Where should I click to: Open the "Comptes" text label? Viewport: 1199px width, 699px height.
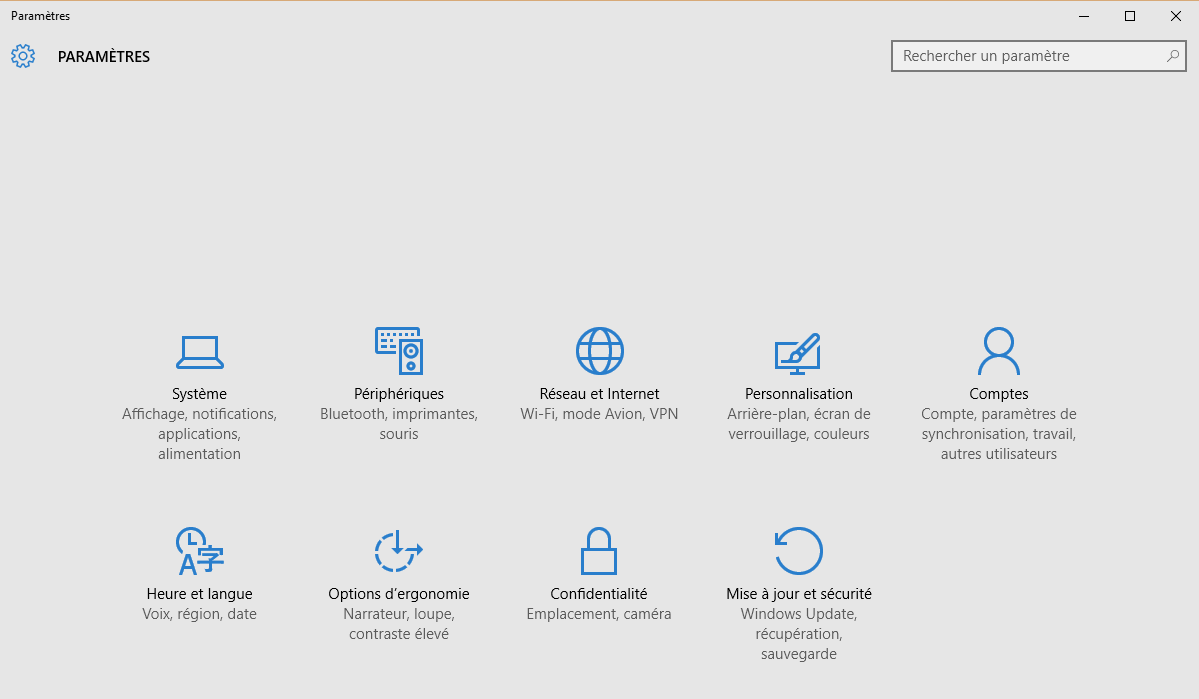tap(998, 394)
